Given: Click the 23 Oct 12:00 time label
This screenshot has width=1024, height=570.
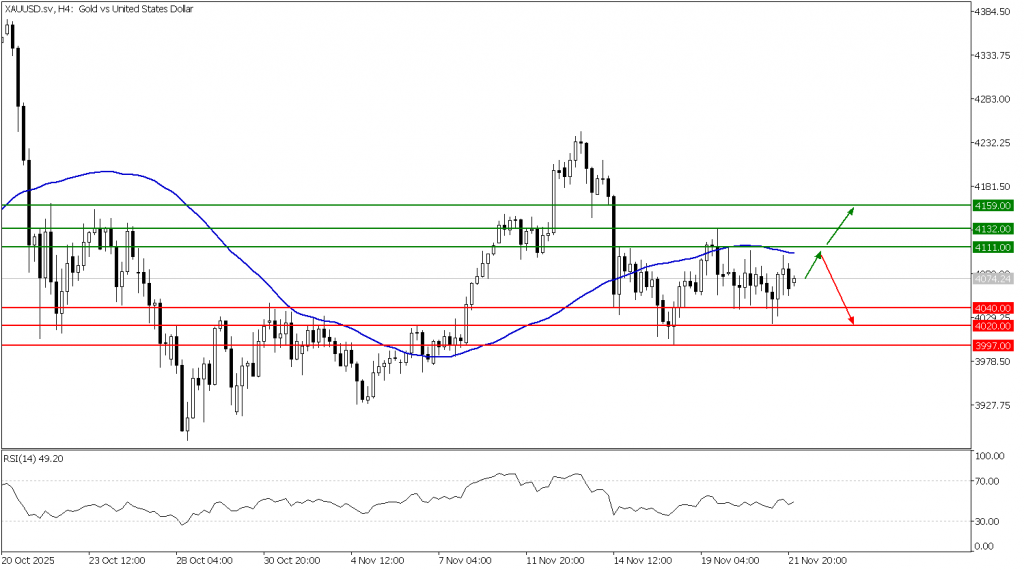Looking at the screenshot, I should click(117, 561).
